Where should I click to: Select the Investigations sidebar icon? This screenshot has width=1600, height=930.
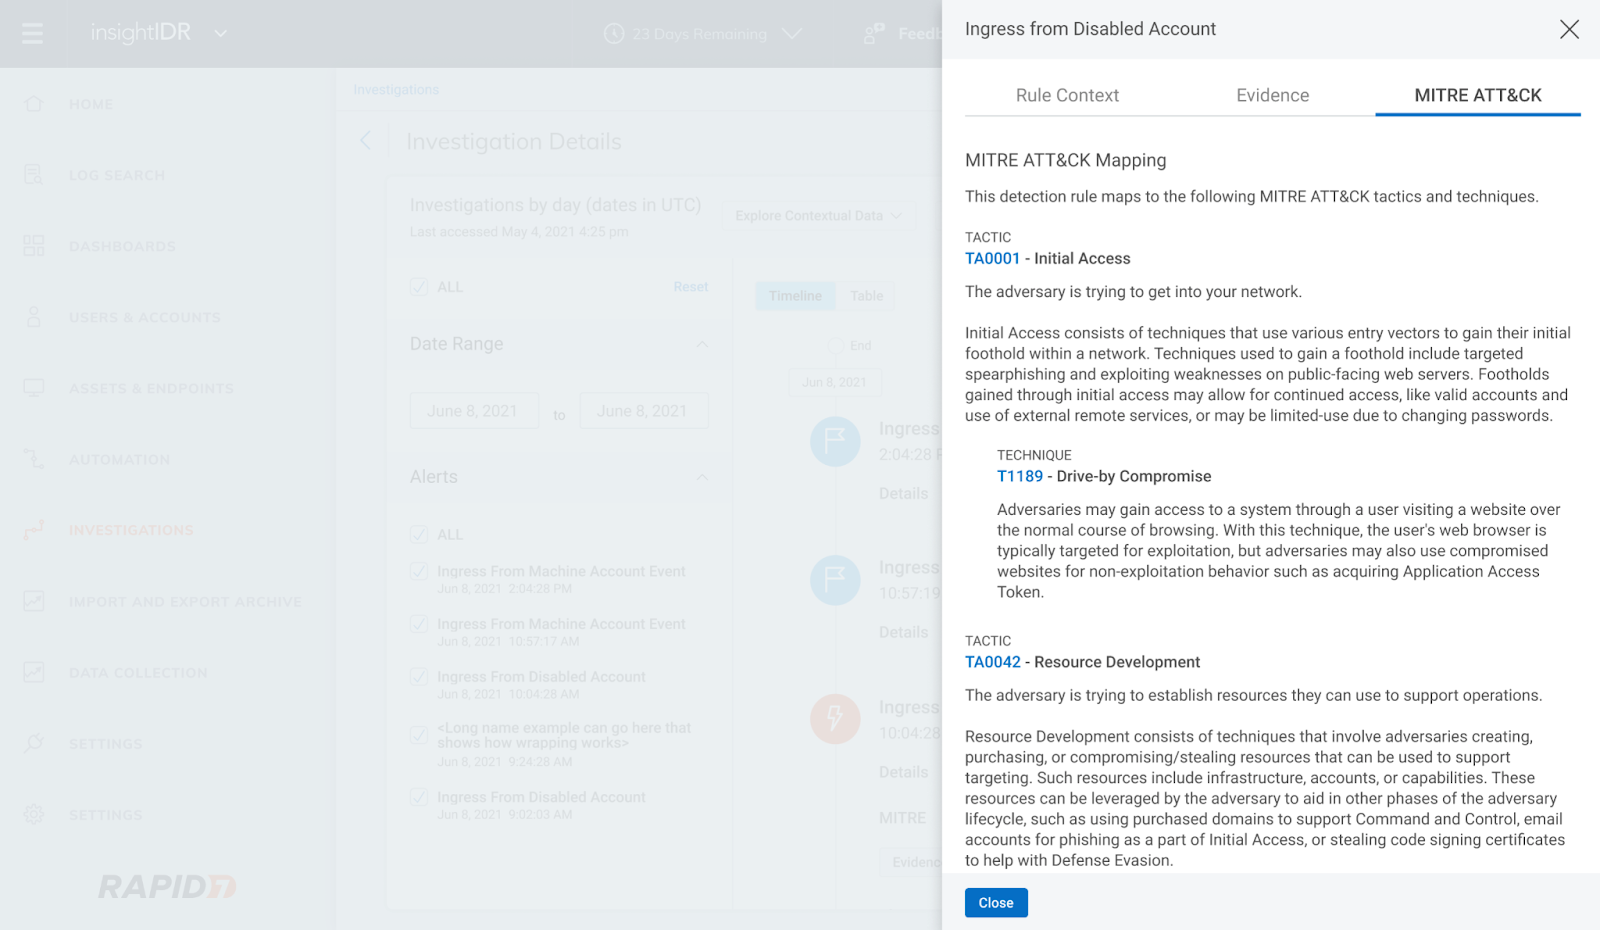(34, 530)
